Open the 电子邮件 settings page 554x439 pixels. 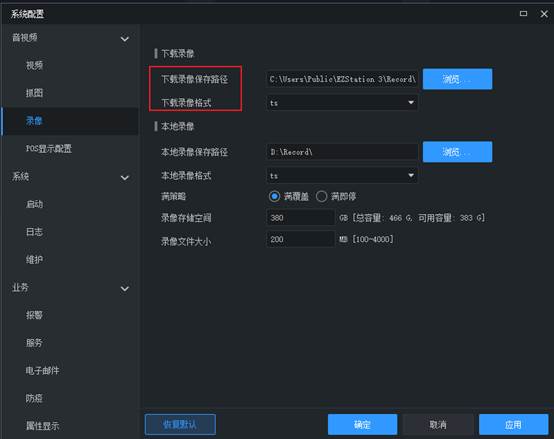(42, 370)
